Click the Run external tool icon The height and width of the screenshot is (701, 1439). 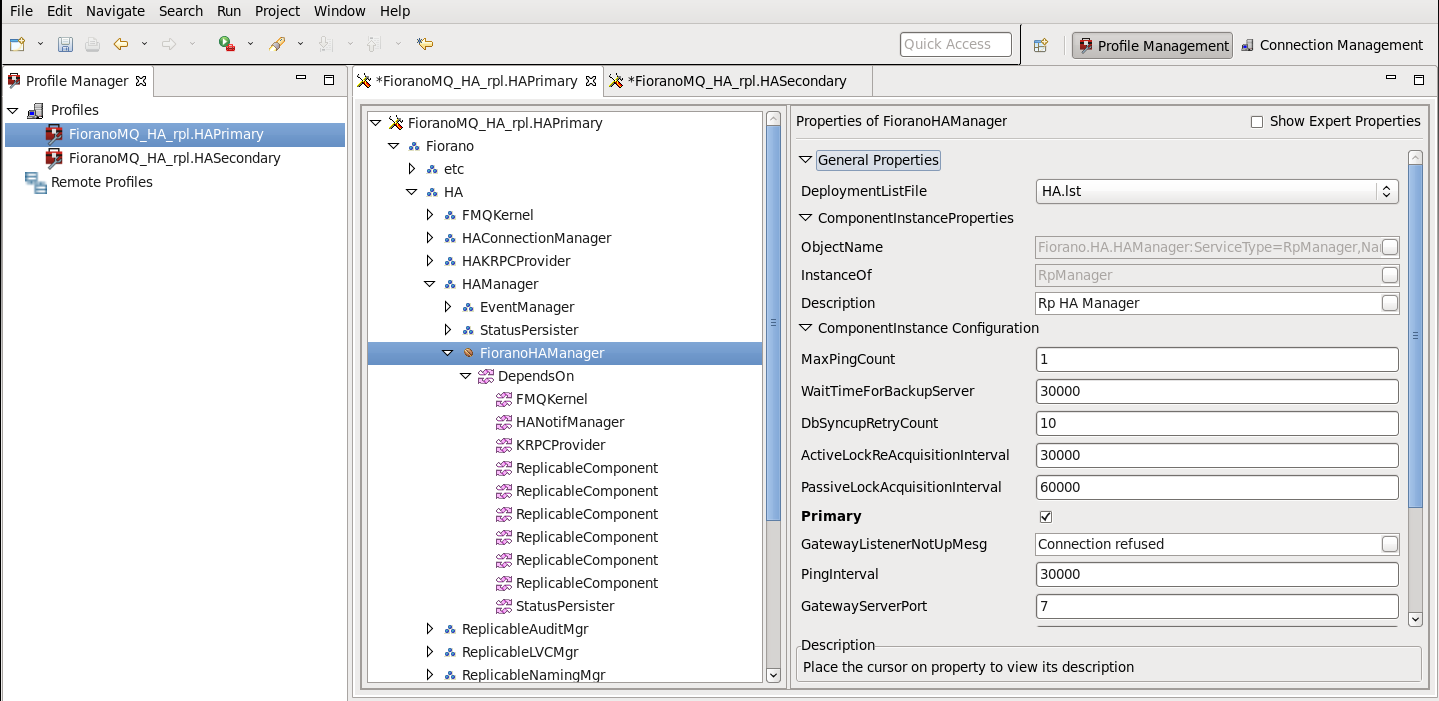pos(227,44)
